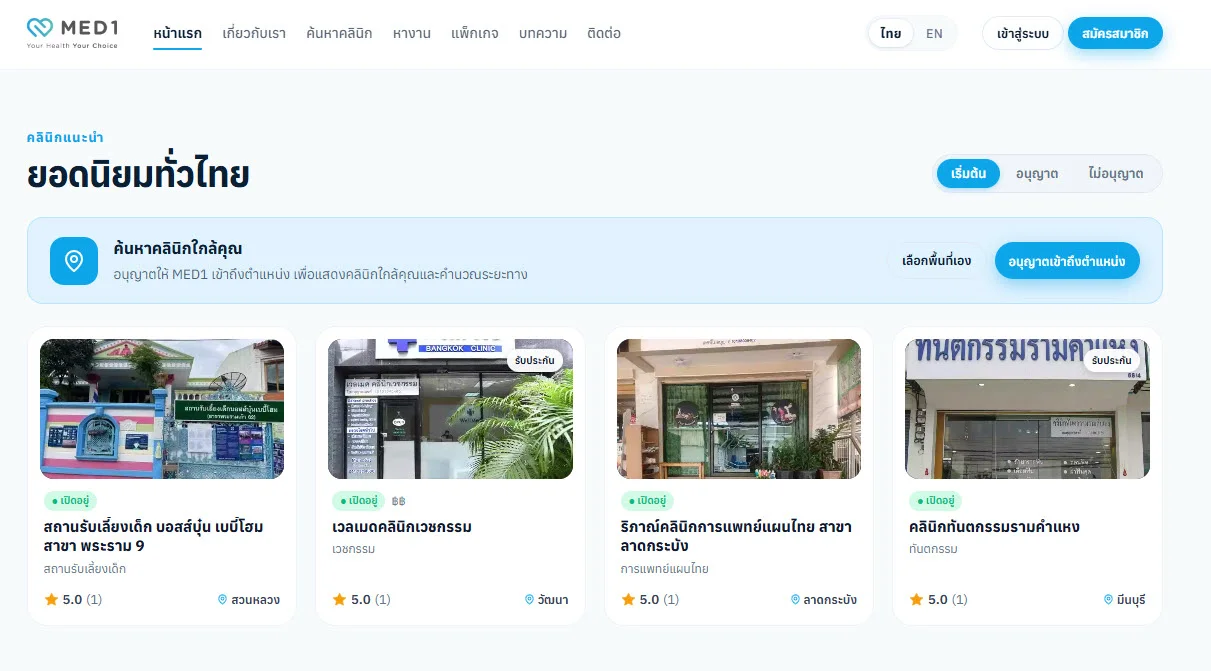
Task: Click the star rating of เวลเมดคลินิกเวชกรรม
Action: click(x=361, y=600)
